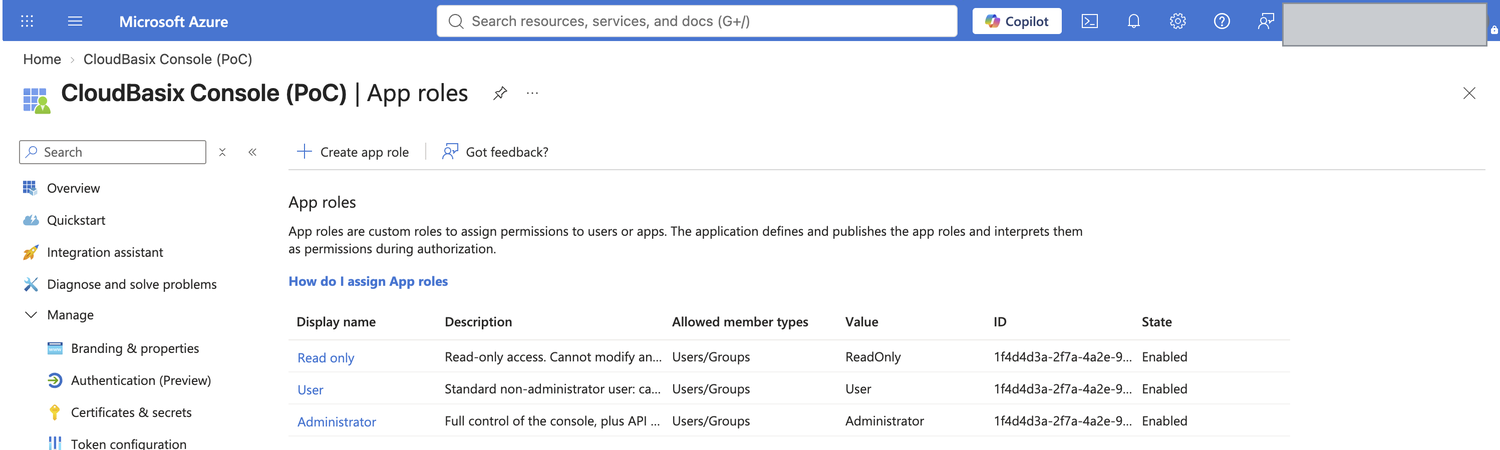Screen dimensions: 1500x450
Task: Toggle expand-collapse all sidebar groups
Action: (x=222, y=152)
